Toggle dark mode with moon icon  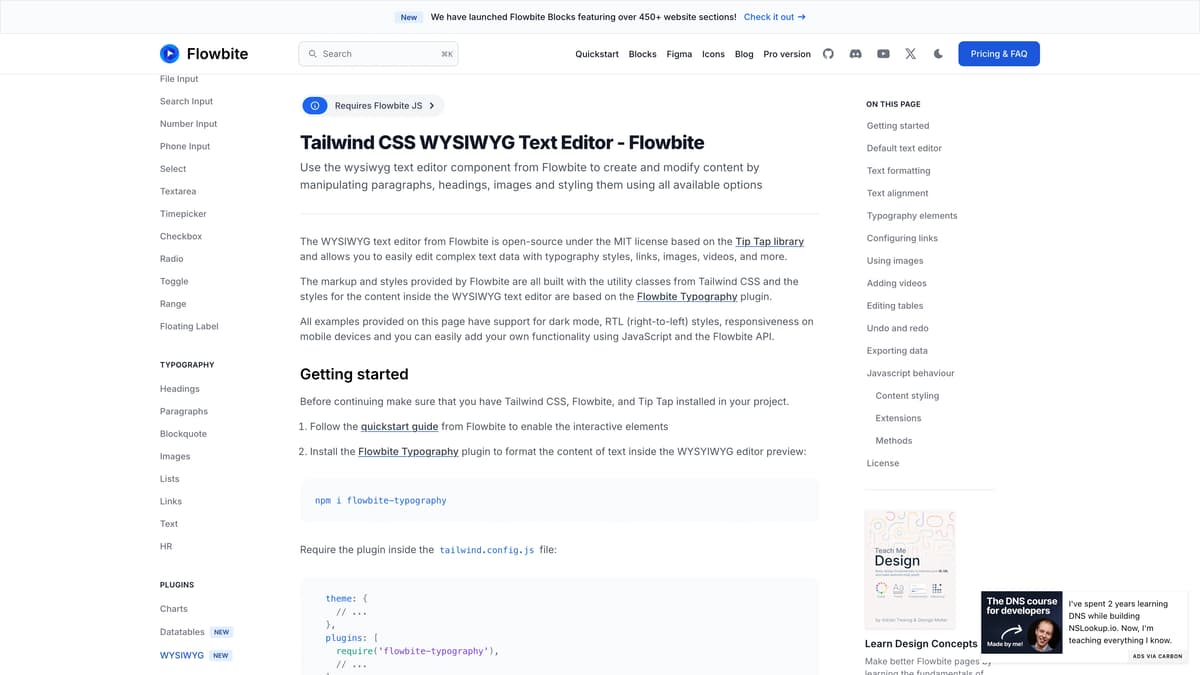[x=938, y=54]
